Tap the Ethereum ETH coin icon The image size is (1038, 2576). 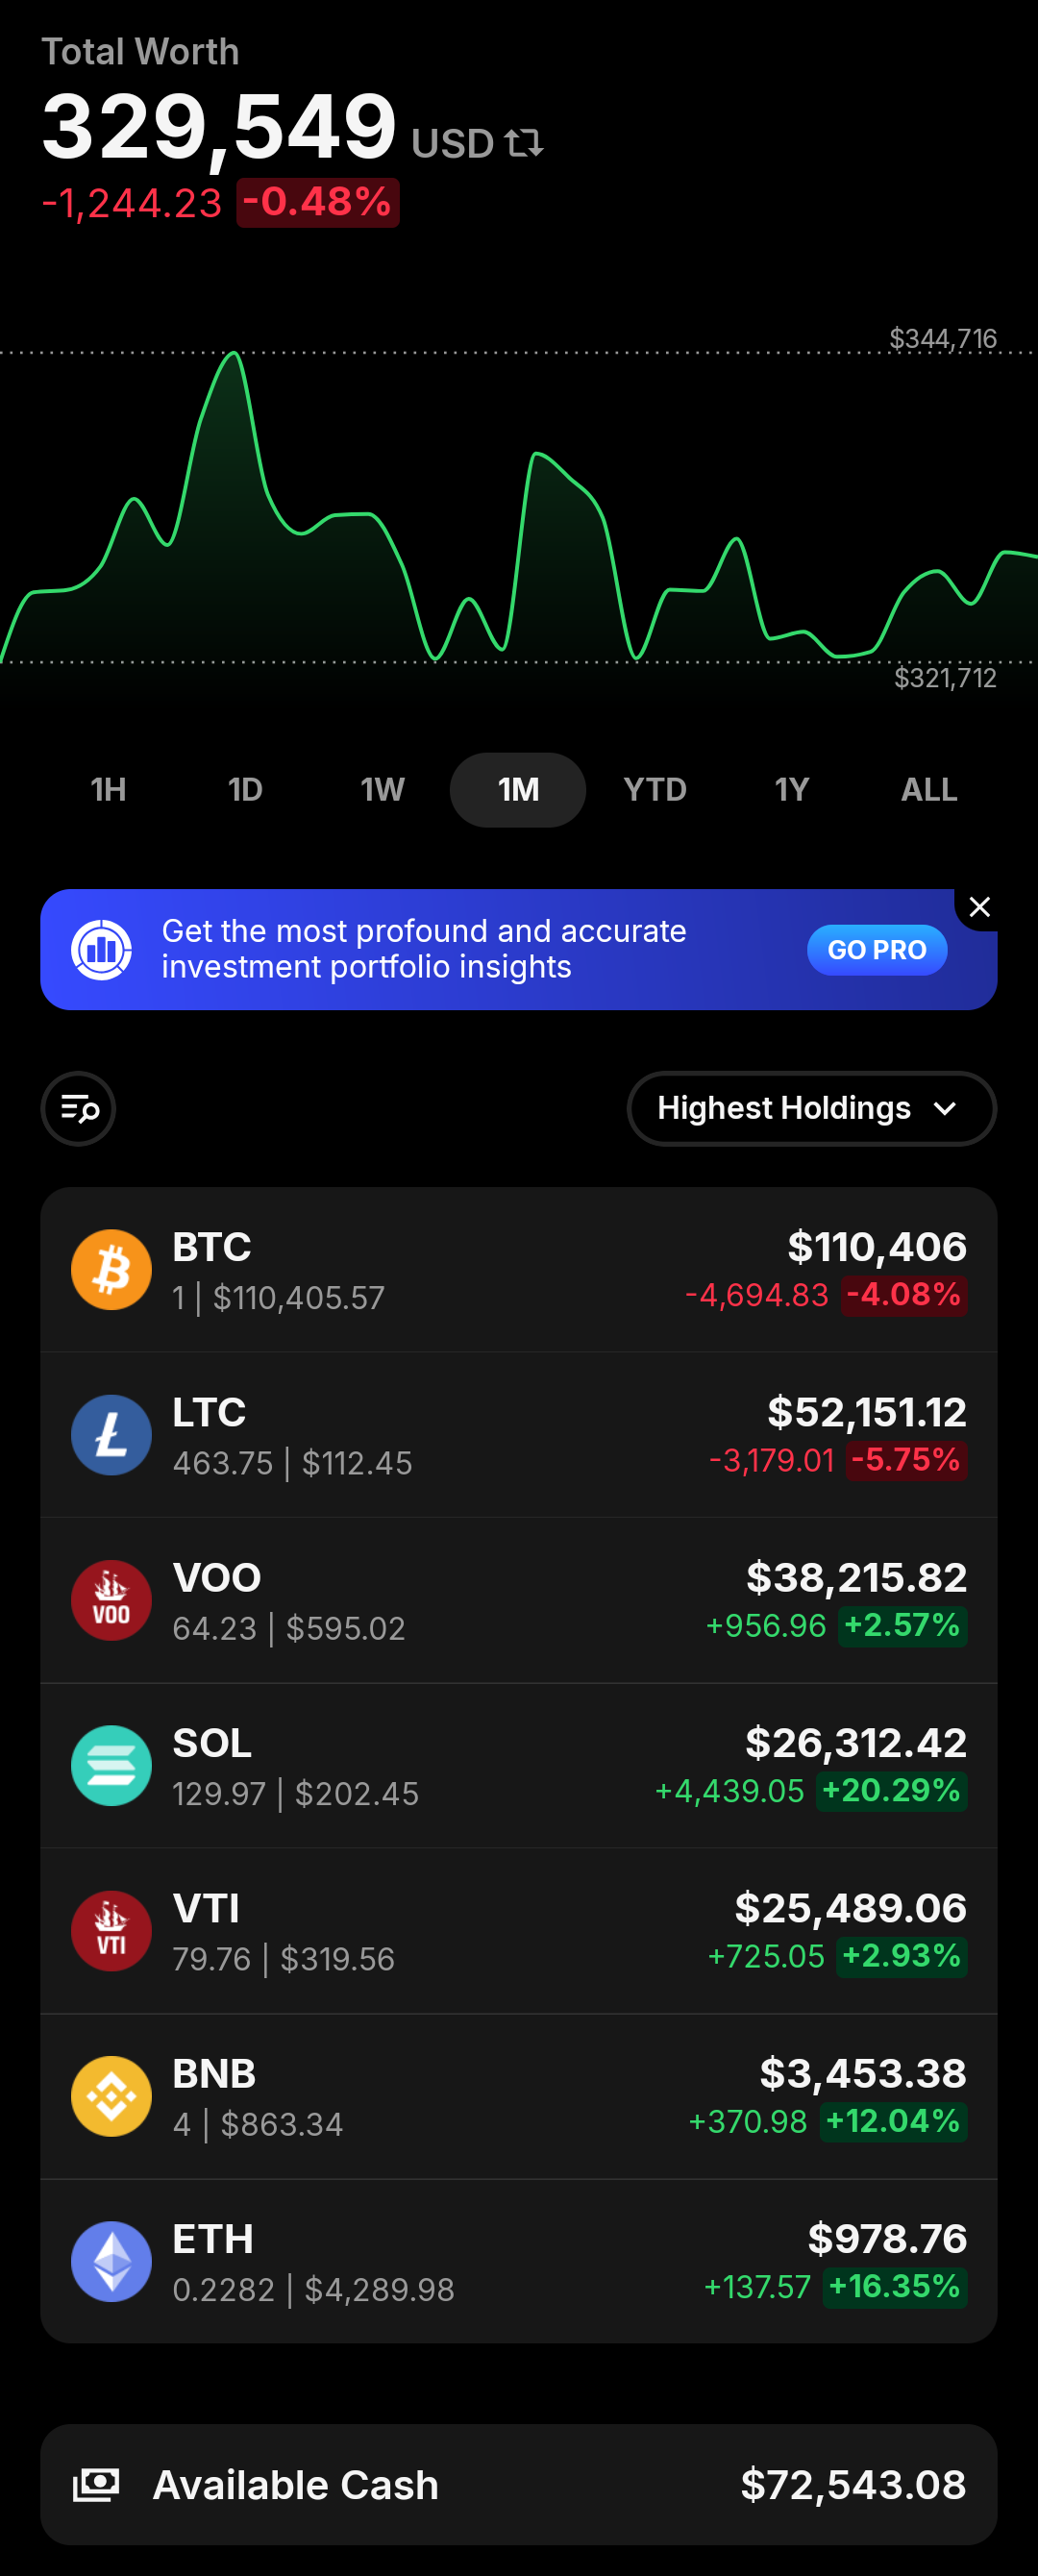tap(111, 2261)
